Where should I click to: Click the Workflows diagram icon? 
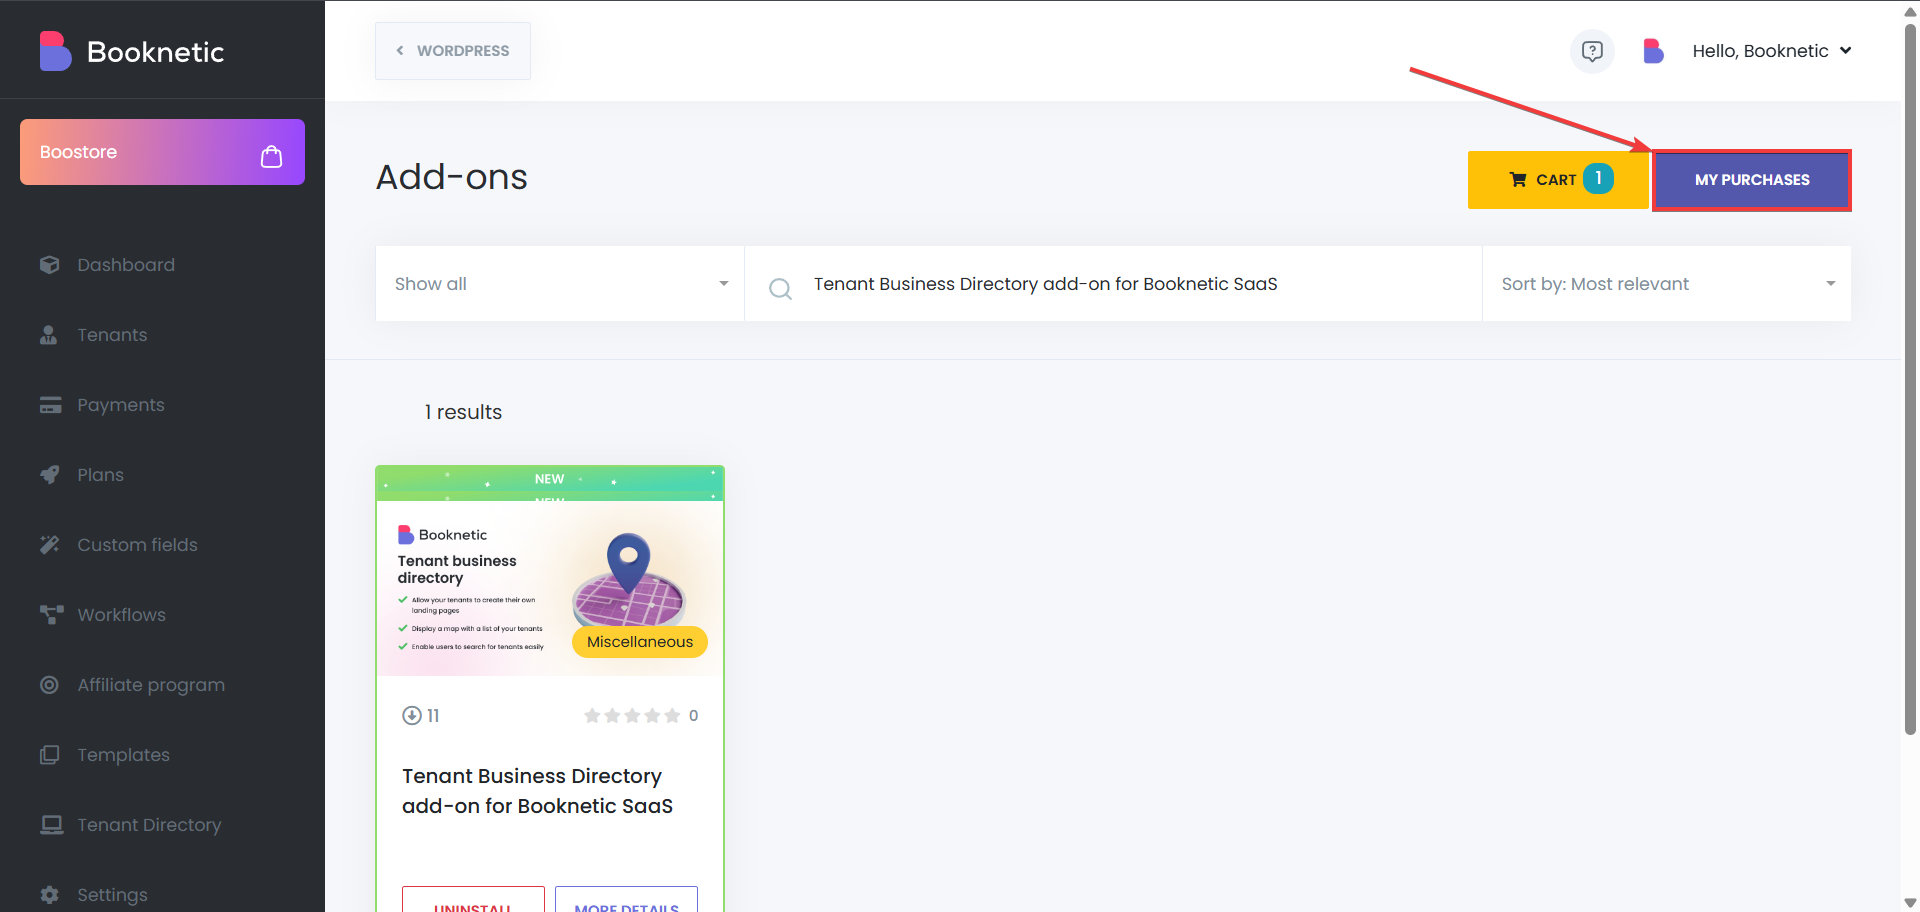[51, 615]
